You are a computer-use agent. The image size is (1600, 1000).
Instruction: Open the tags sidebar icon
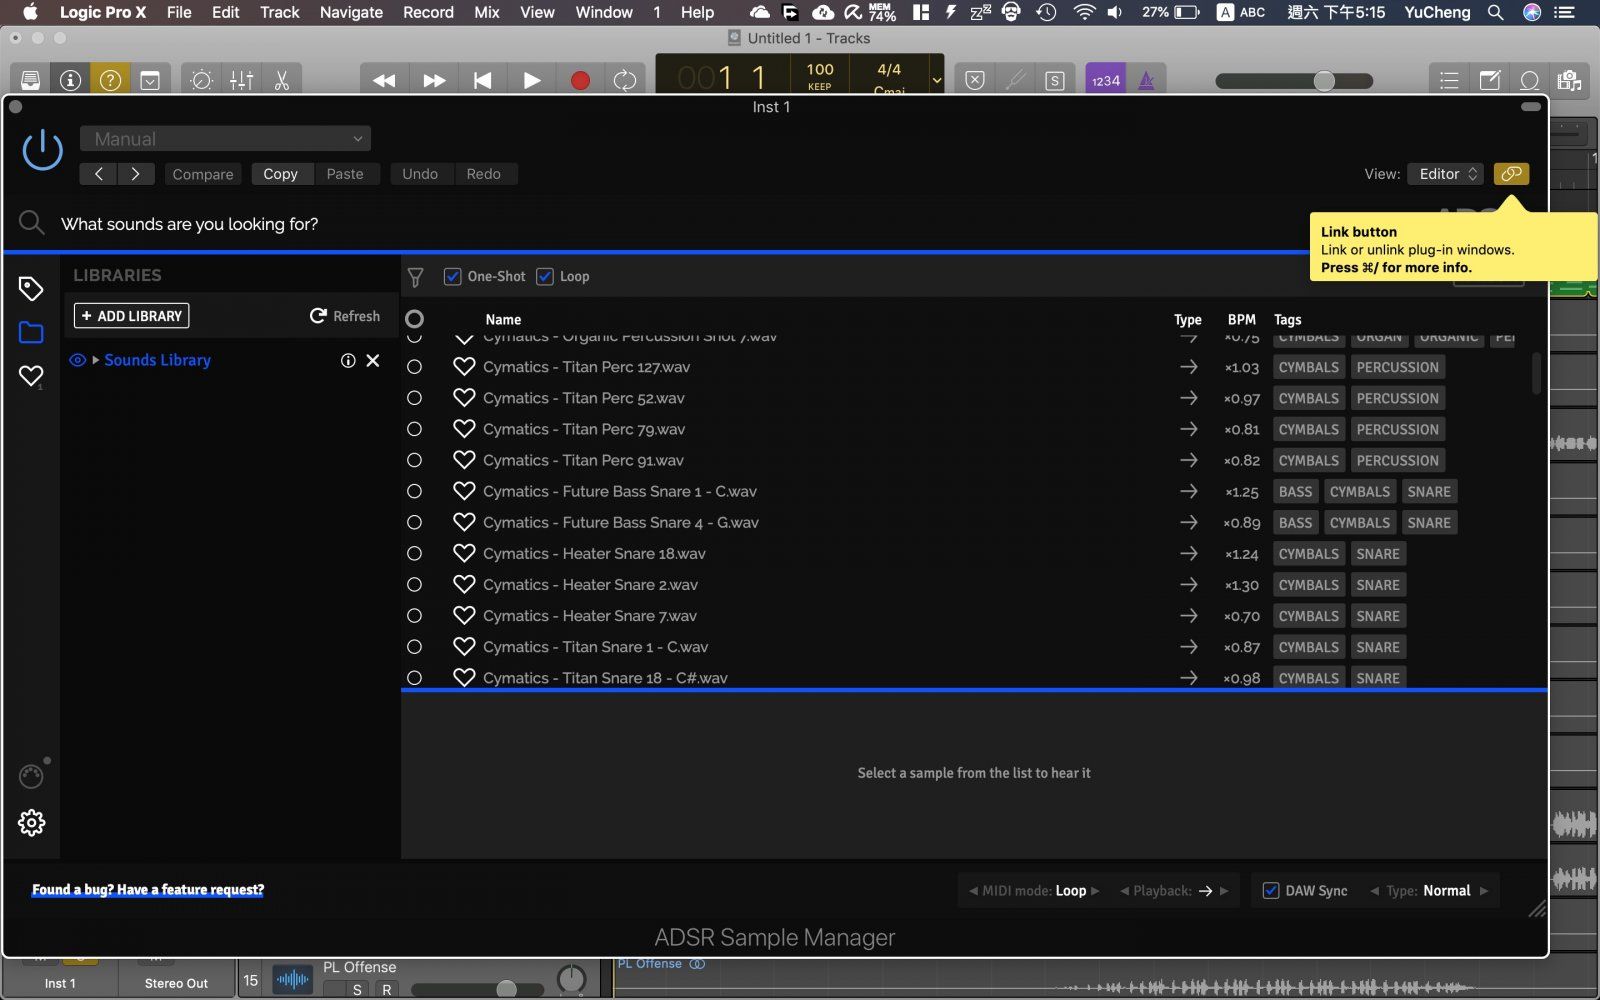pos(31,289)
